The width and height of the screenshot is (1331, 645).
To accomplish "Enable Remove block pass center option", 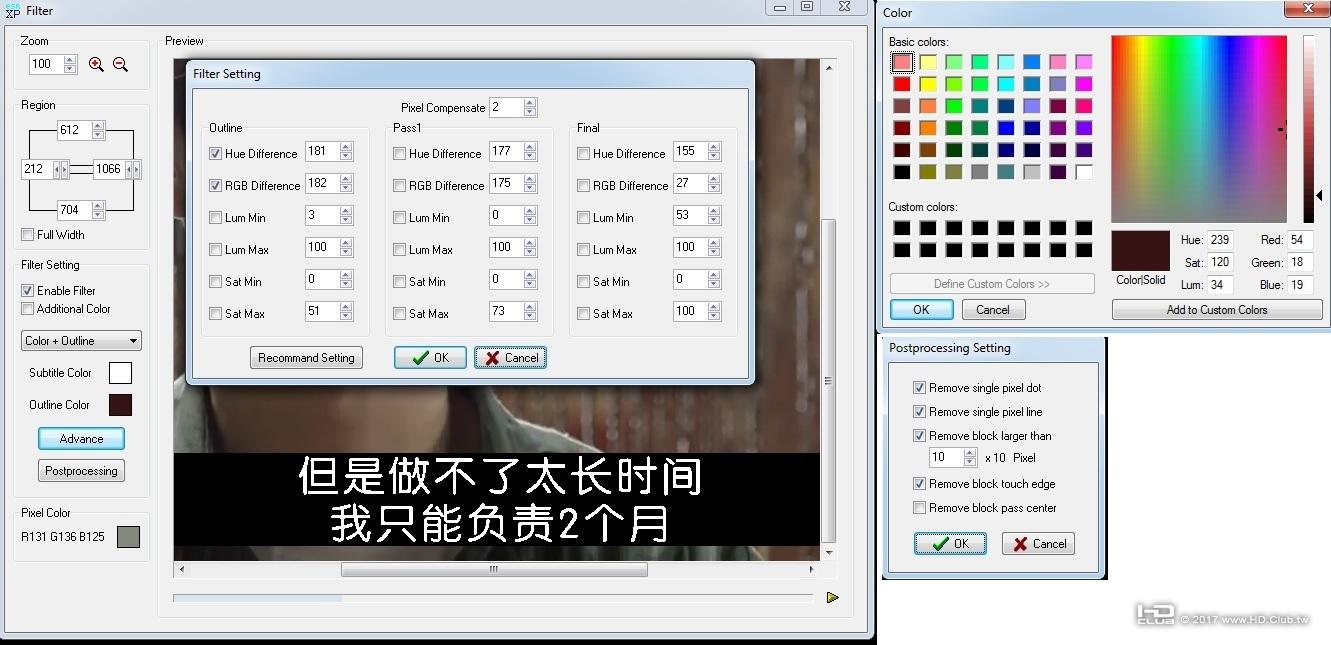I will pos(919,507).
